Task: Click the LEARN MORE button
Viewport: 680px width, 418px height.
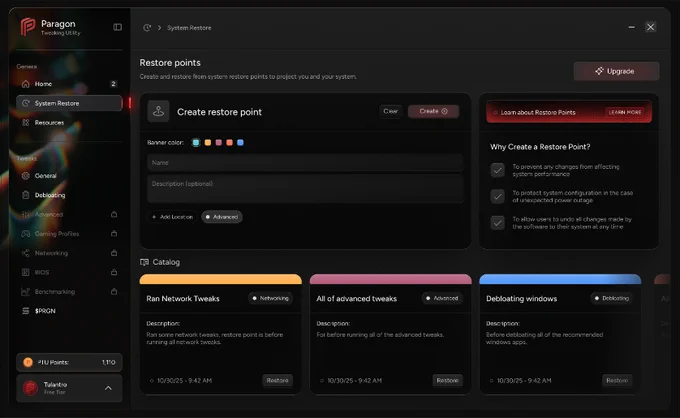Action: point(625,112)
